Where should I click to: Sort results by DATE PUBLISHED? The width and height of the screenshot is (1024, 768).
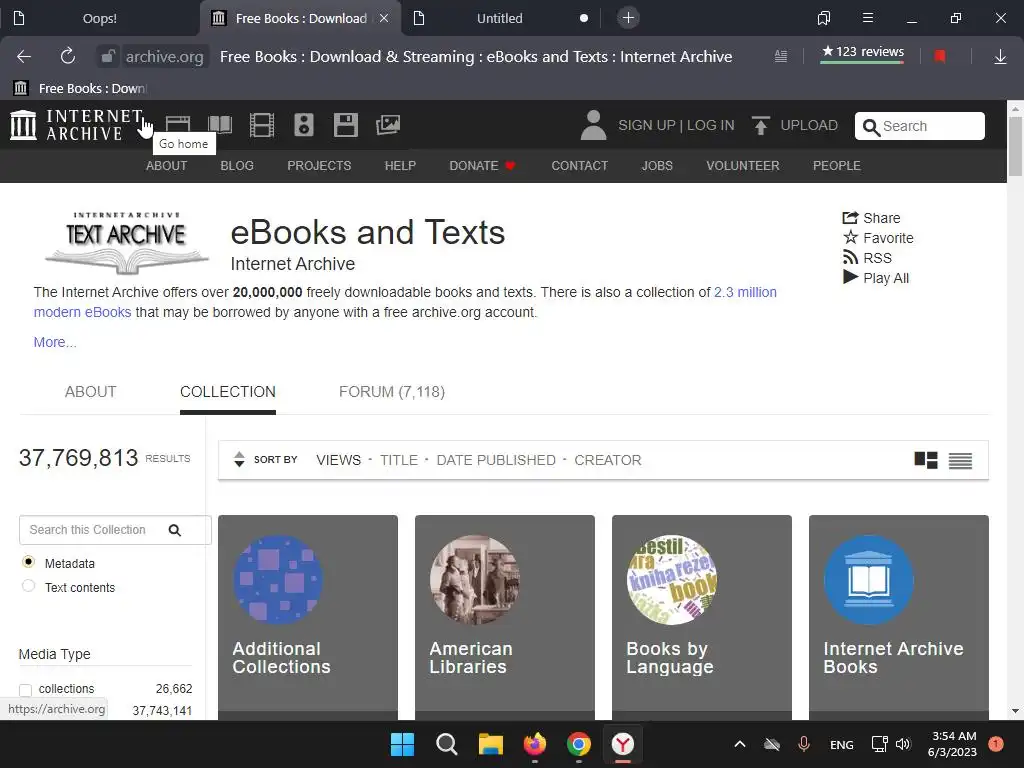point(496,460)
